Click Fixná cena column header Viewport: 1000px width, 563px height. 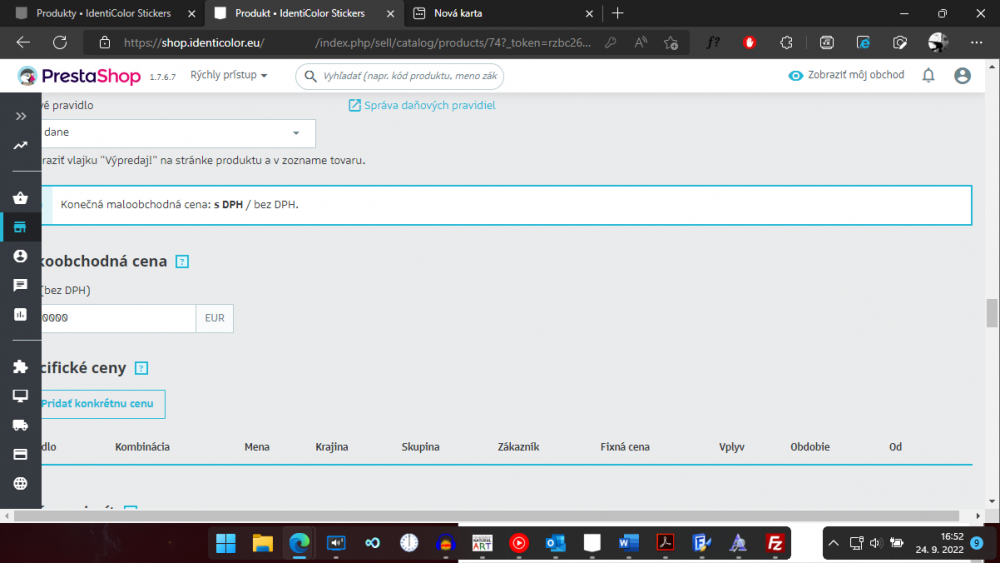click(x=625, y=447)
